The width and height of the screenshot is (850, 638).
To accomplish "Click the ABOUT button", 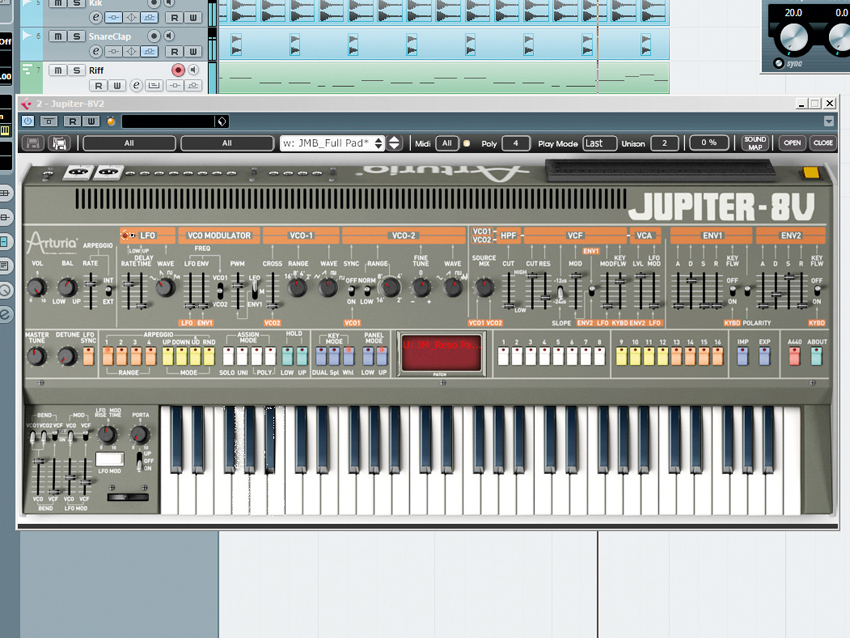I will point(816,356).
